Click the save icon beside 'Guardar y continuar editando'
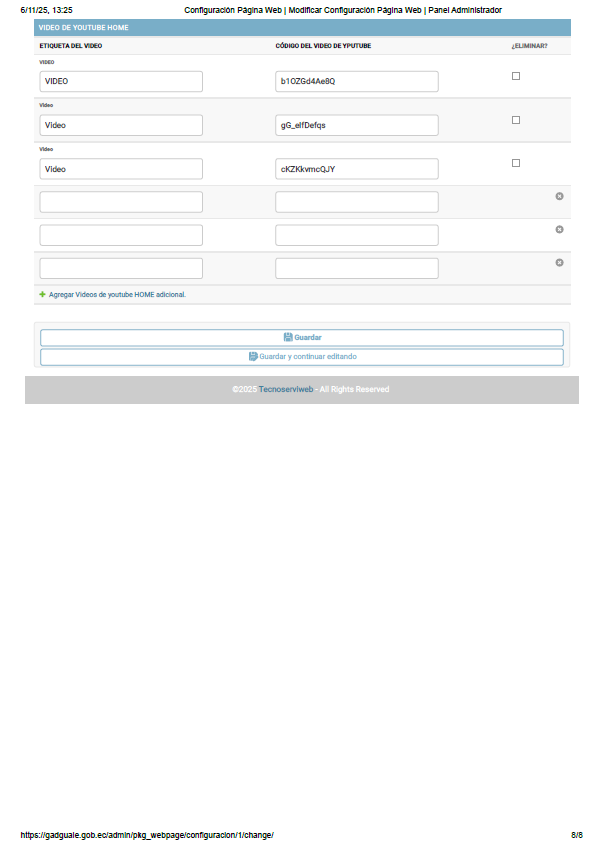This screenshot has height=846, width=604. pyautogui.click(x=253, y=356)
